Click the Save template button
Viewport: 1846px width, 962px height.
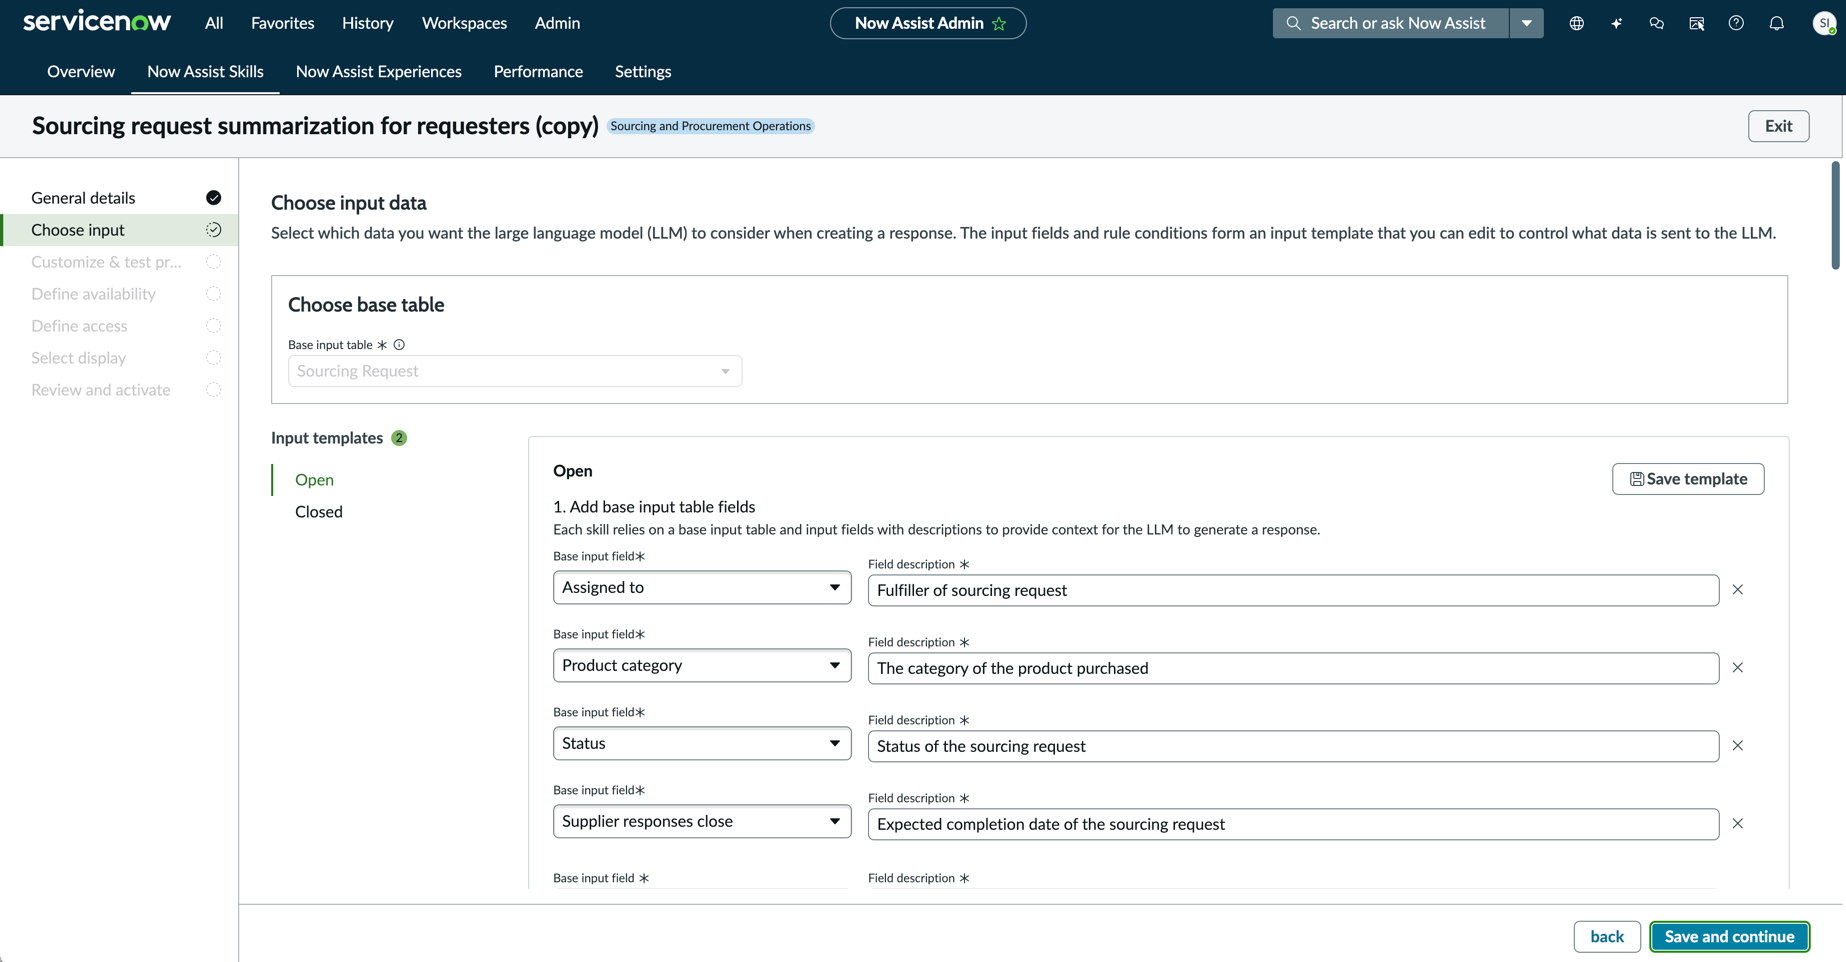(1688, 479)
